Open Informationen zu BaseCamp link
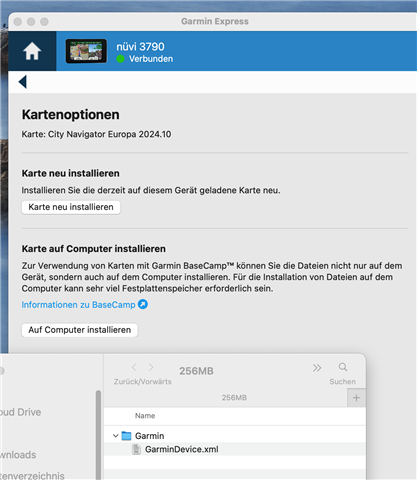Image resolution: width=417 pixels, height=480 pixels. [x=78, y=305]
